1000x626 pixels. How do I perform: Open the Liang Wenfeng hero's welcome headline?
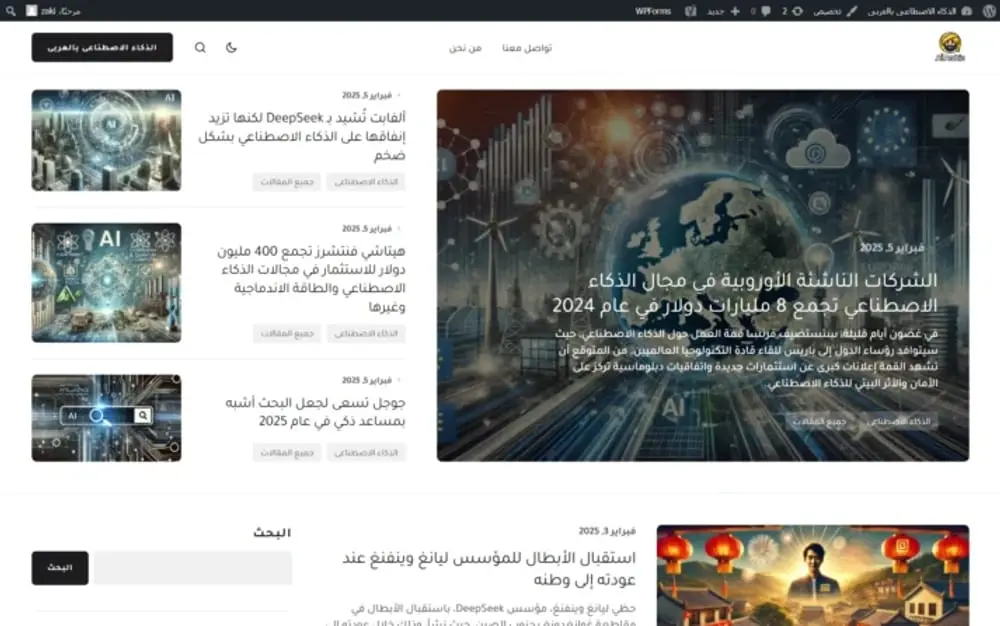tap(489, 569)
